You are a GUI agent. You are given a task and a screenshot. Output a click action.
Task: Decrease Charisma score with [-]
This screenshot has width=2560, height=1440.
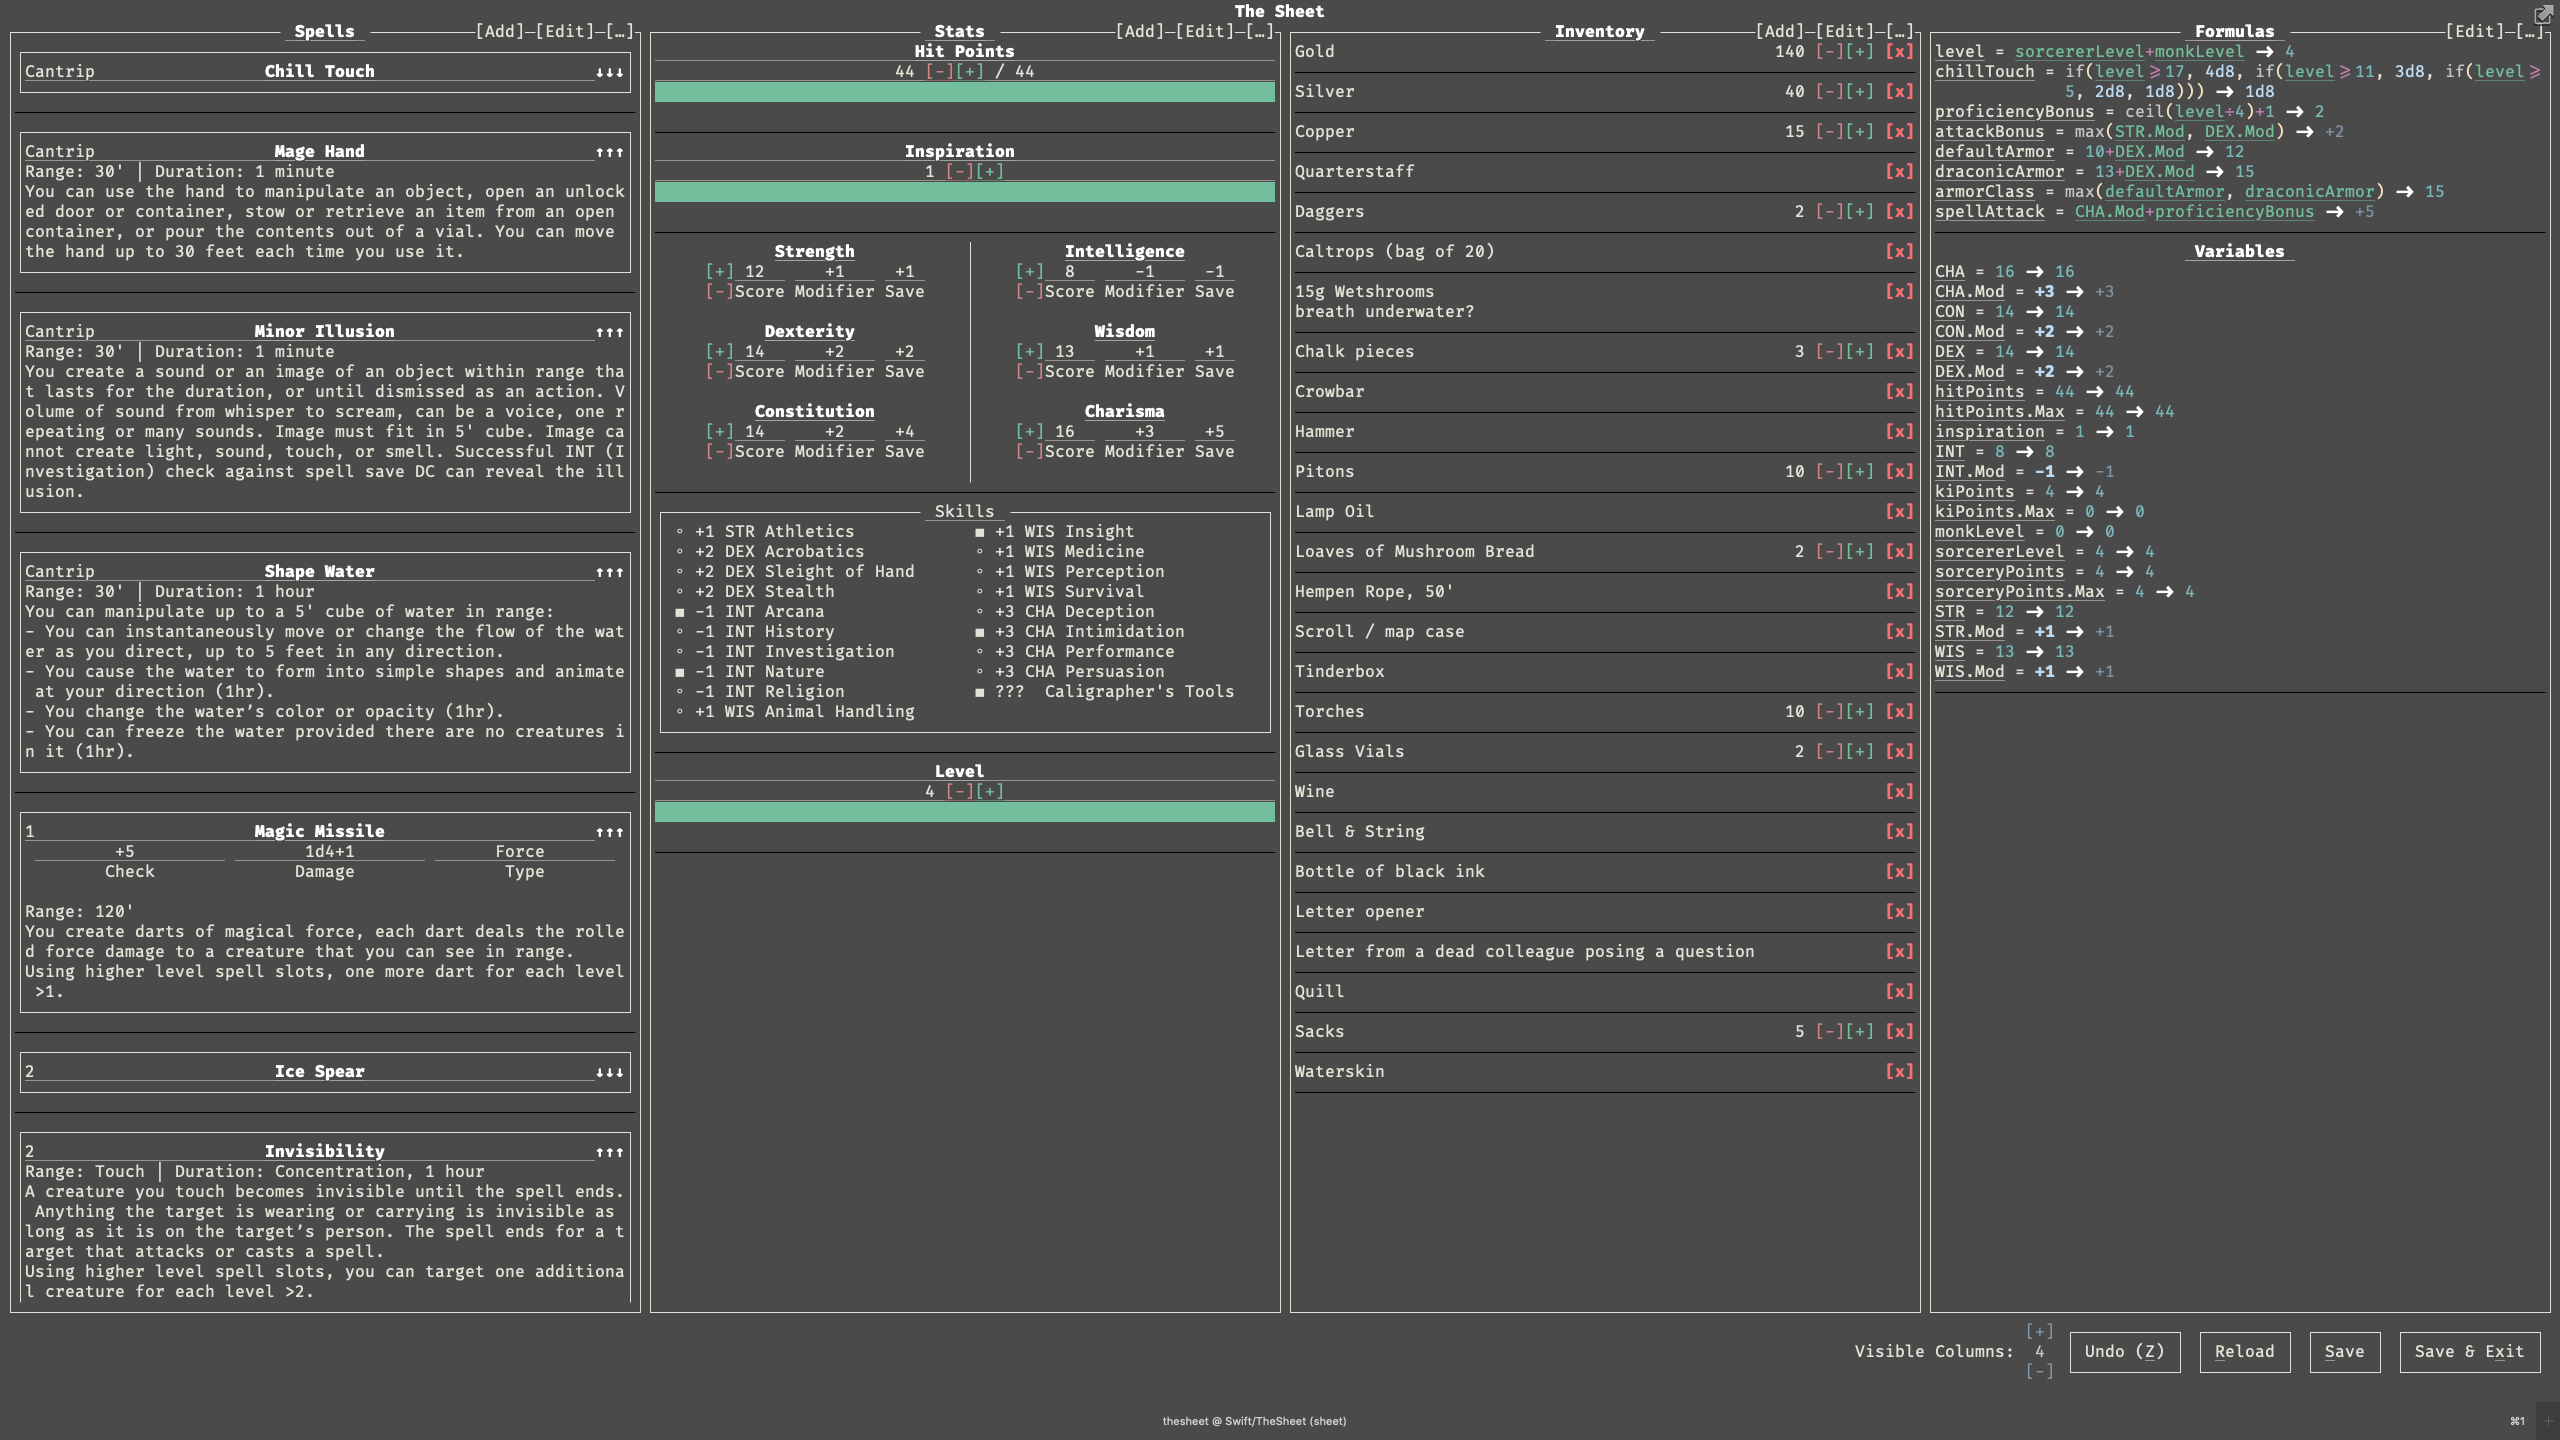click(1029, 451)
